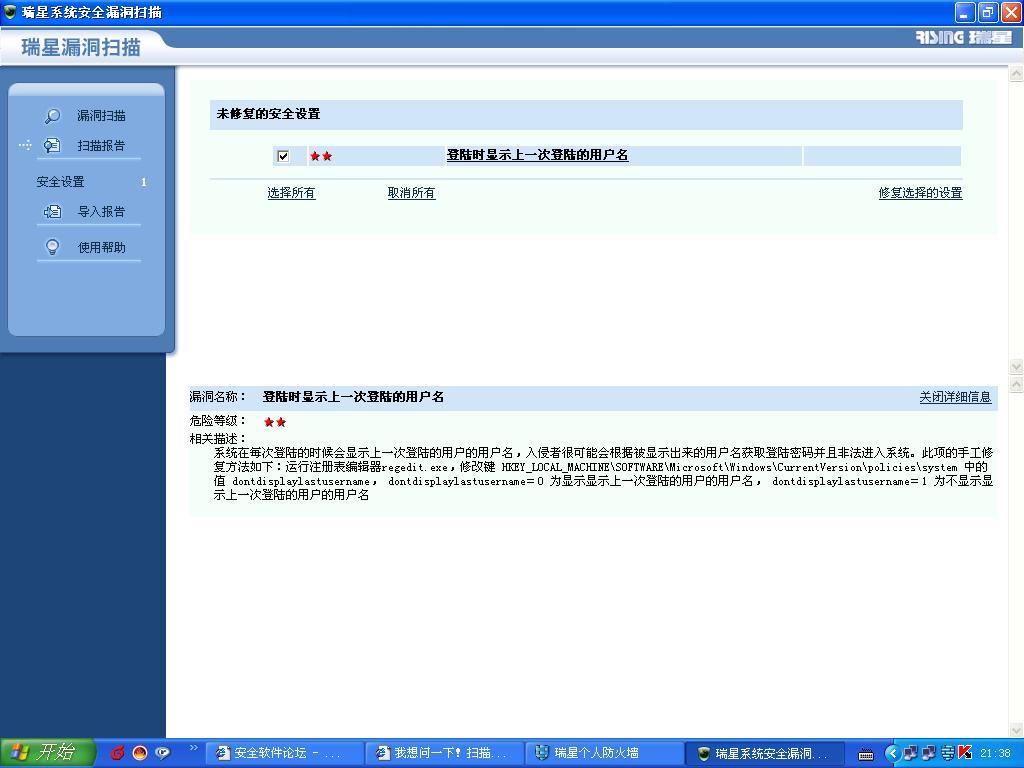Click the lightbulb icon beside 使用帮助
Viewport: 1024px width, 768px height.
(x=52, y=247)
